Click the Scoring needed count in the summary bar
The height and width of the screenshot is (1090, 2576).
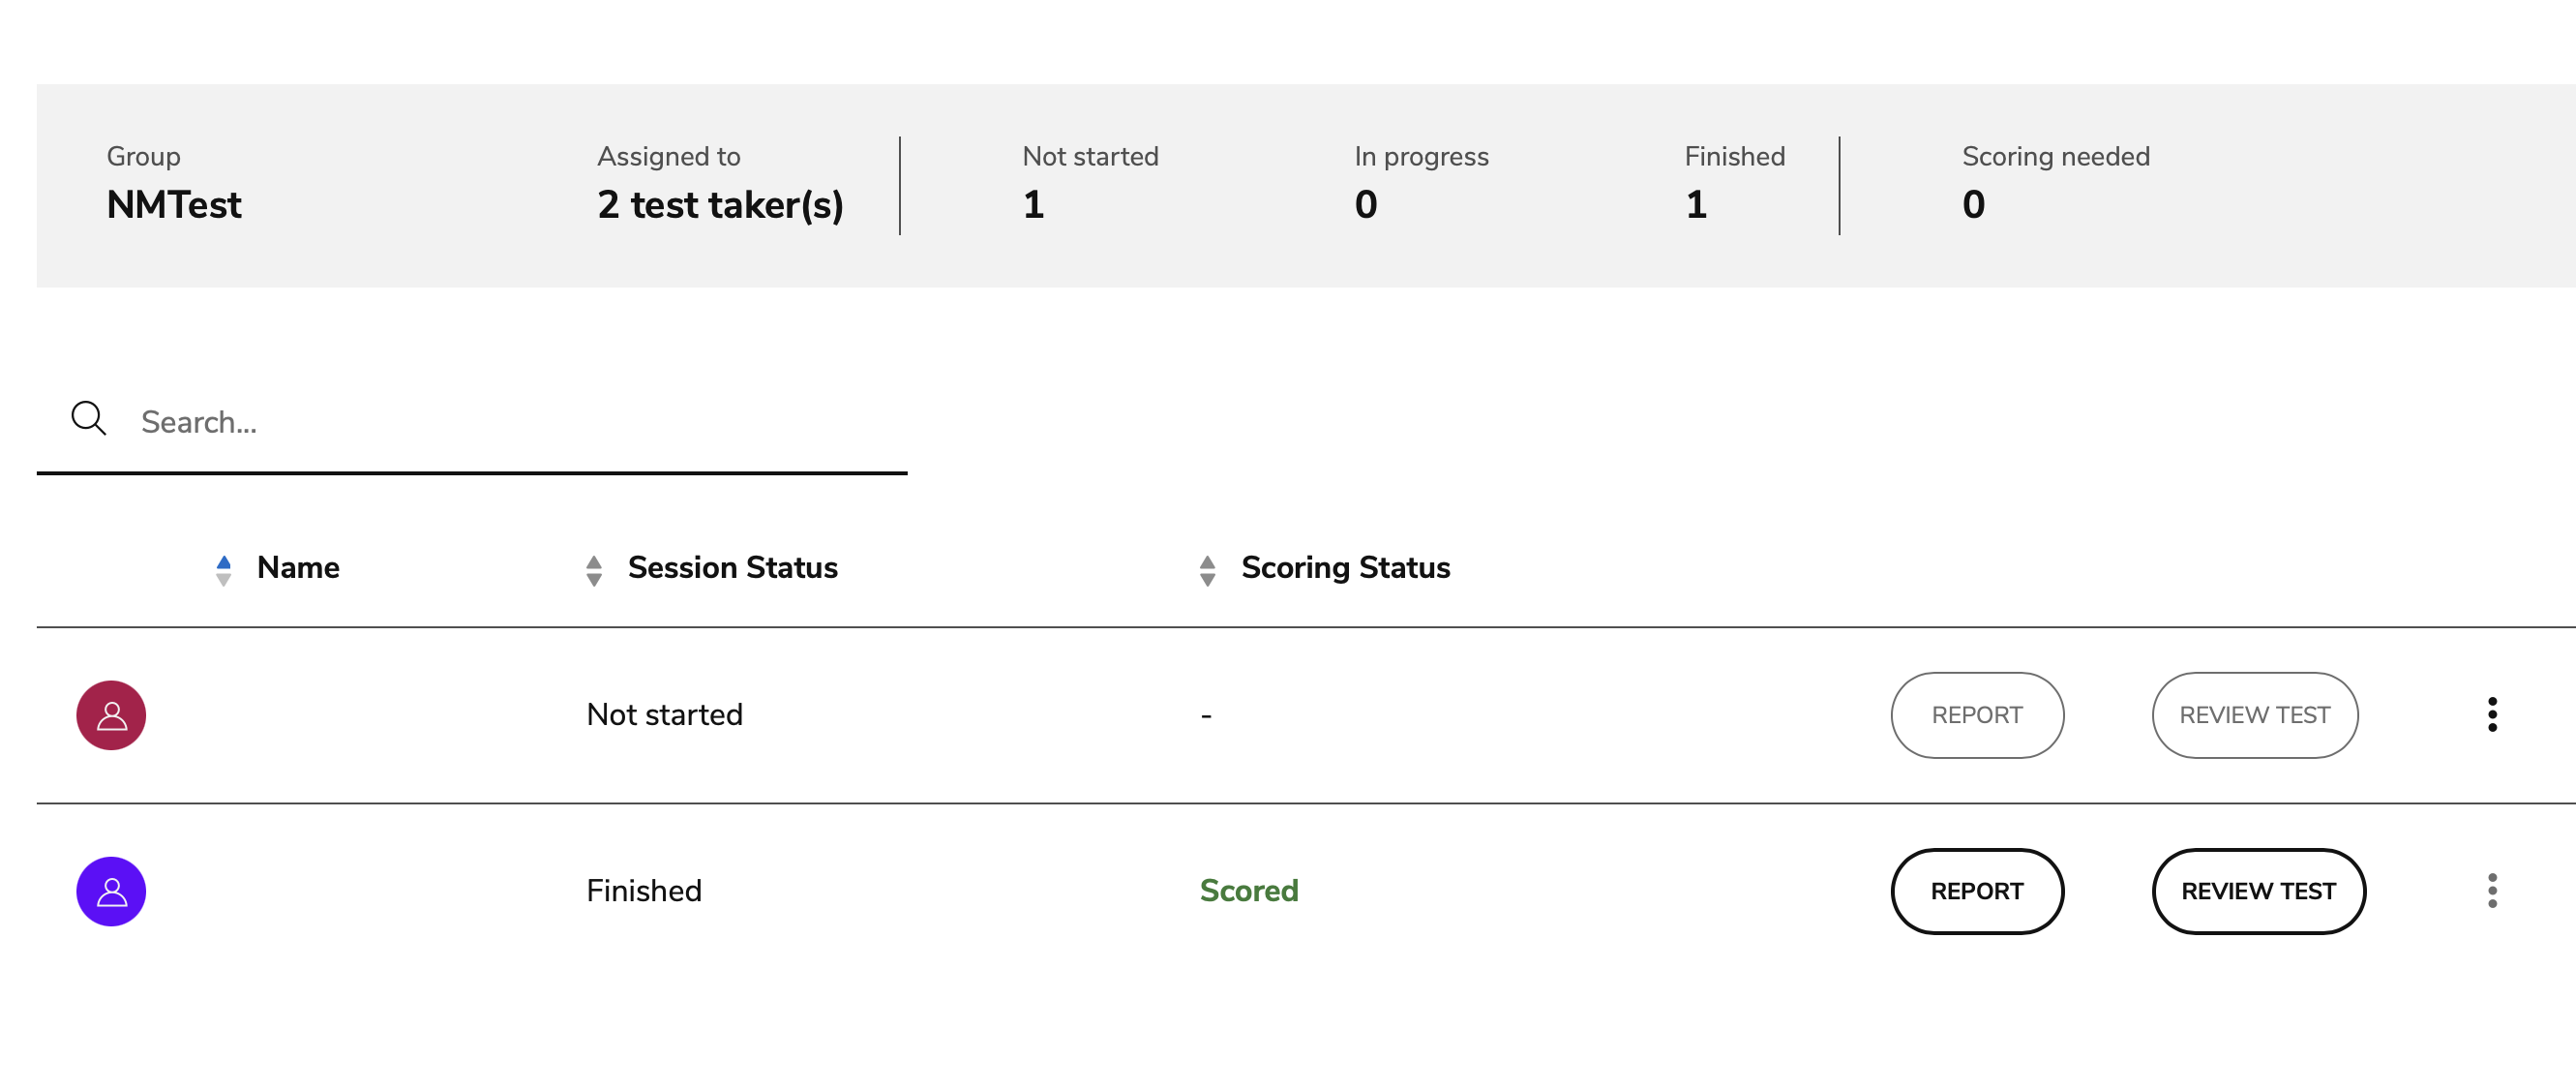pos(1972,204)
